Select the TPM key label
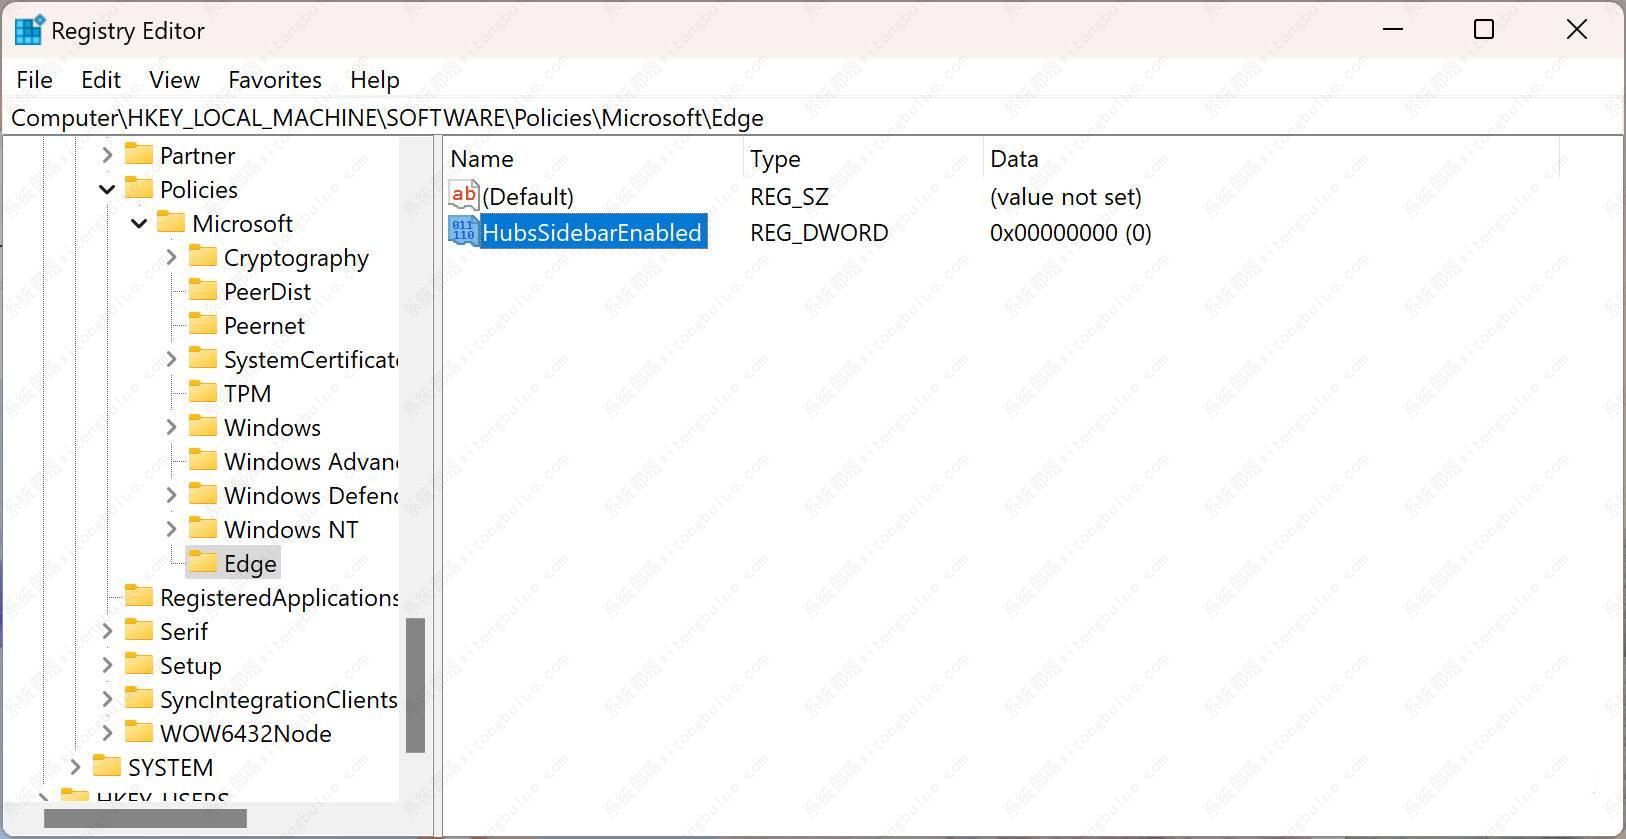 pos(248,394)
